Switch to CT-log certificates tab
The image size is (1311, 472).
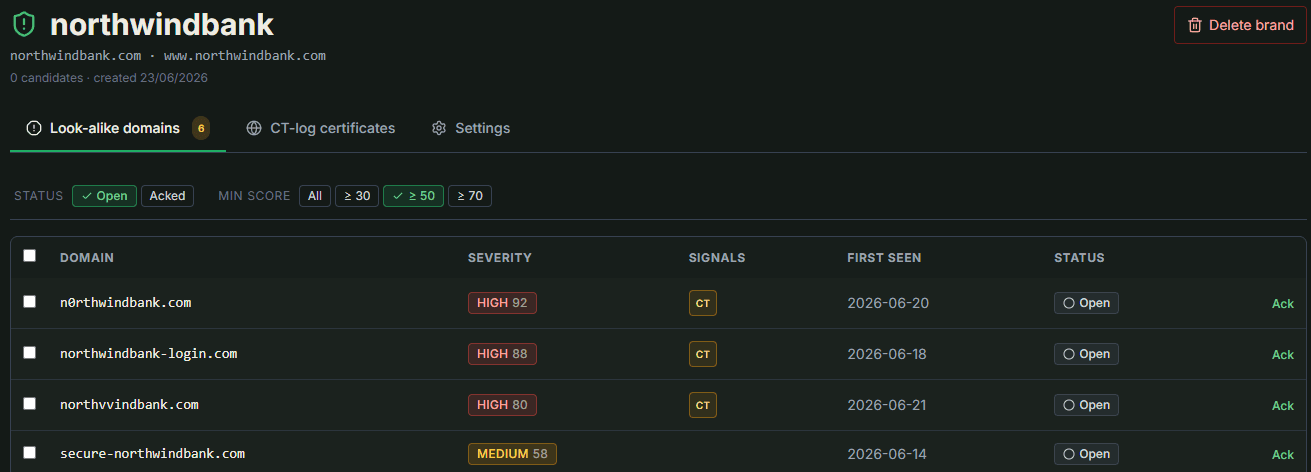pos(320,128)
